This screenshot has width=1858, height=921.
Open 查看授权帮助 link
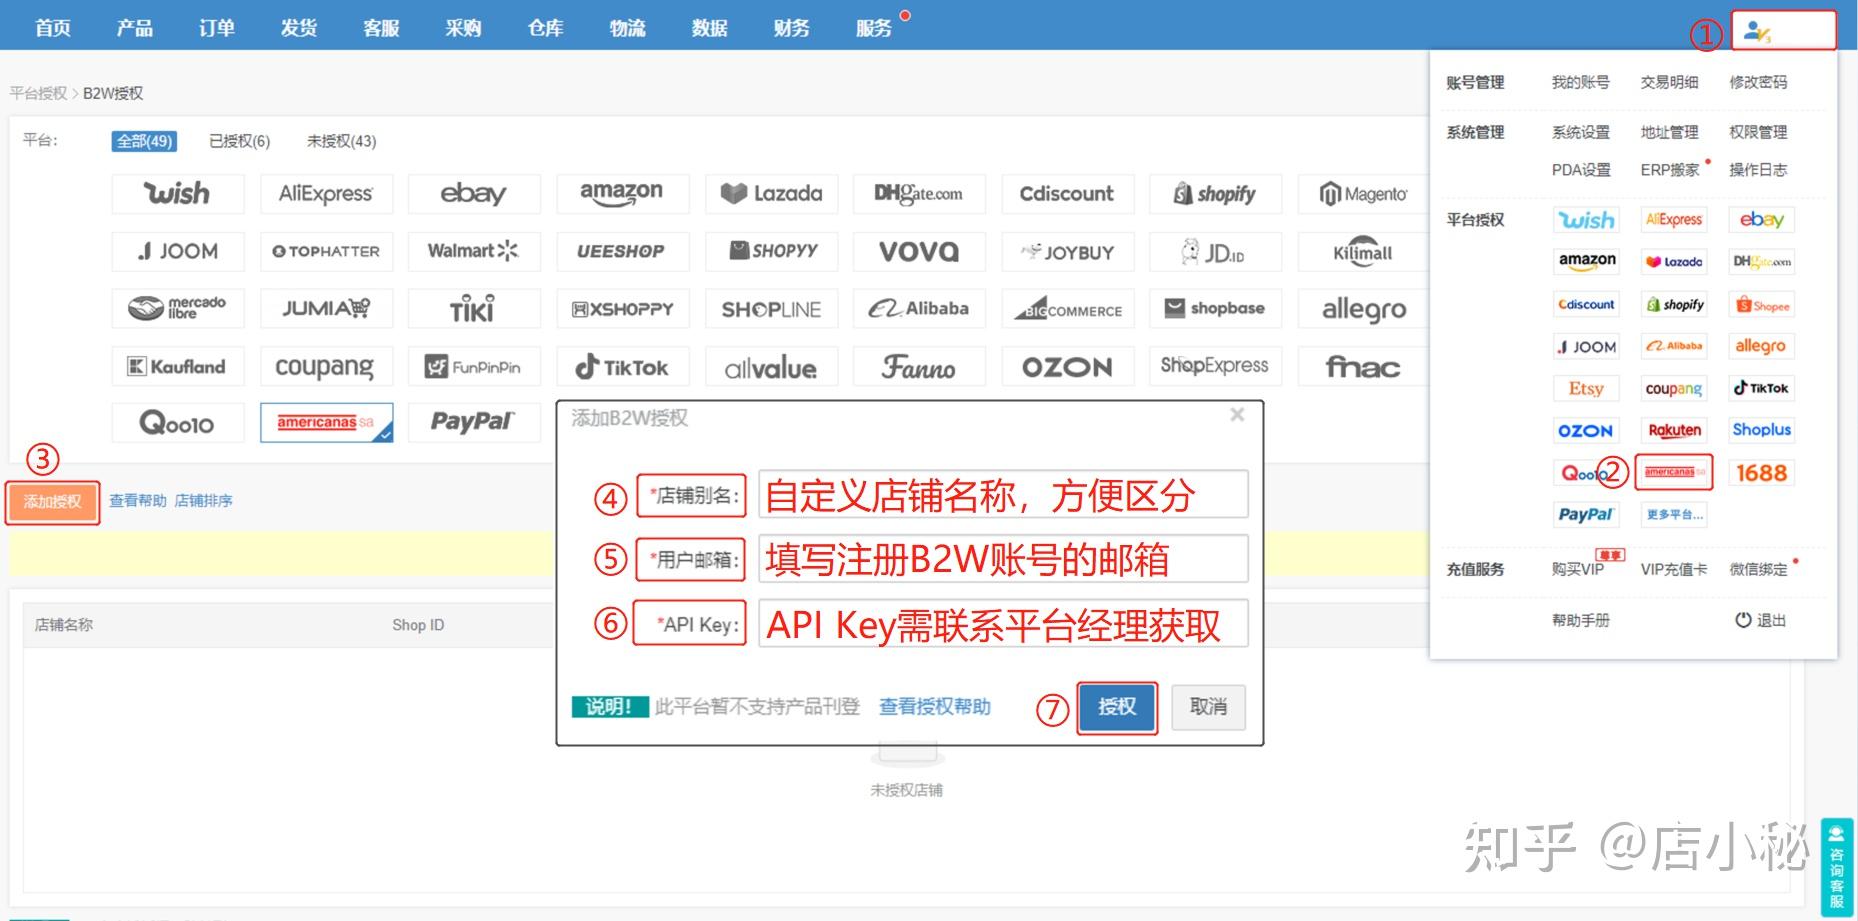pyautogui.click(x=933, y=707)
